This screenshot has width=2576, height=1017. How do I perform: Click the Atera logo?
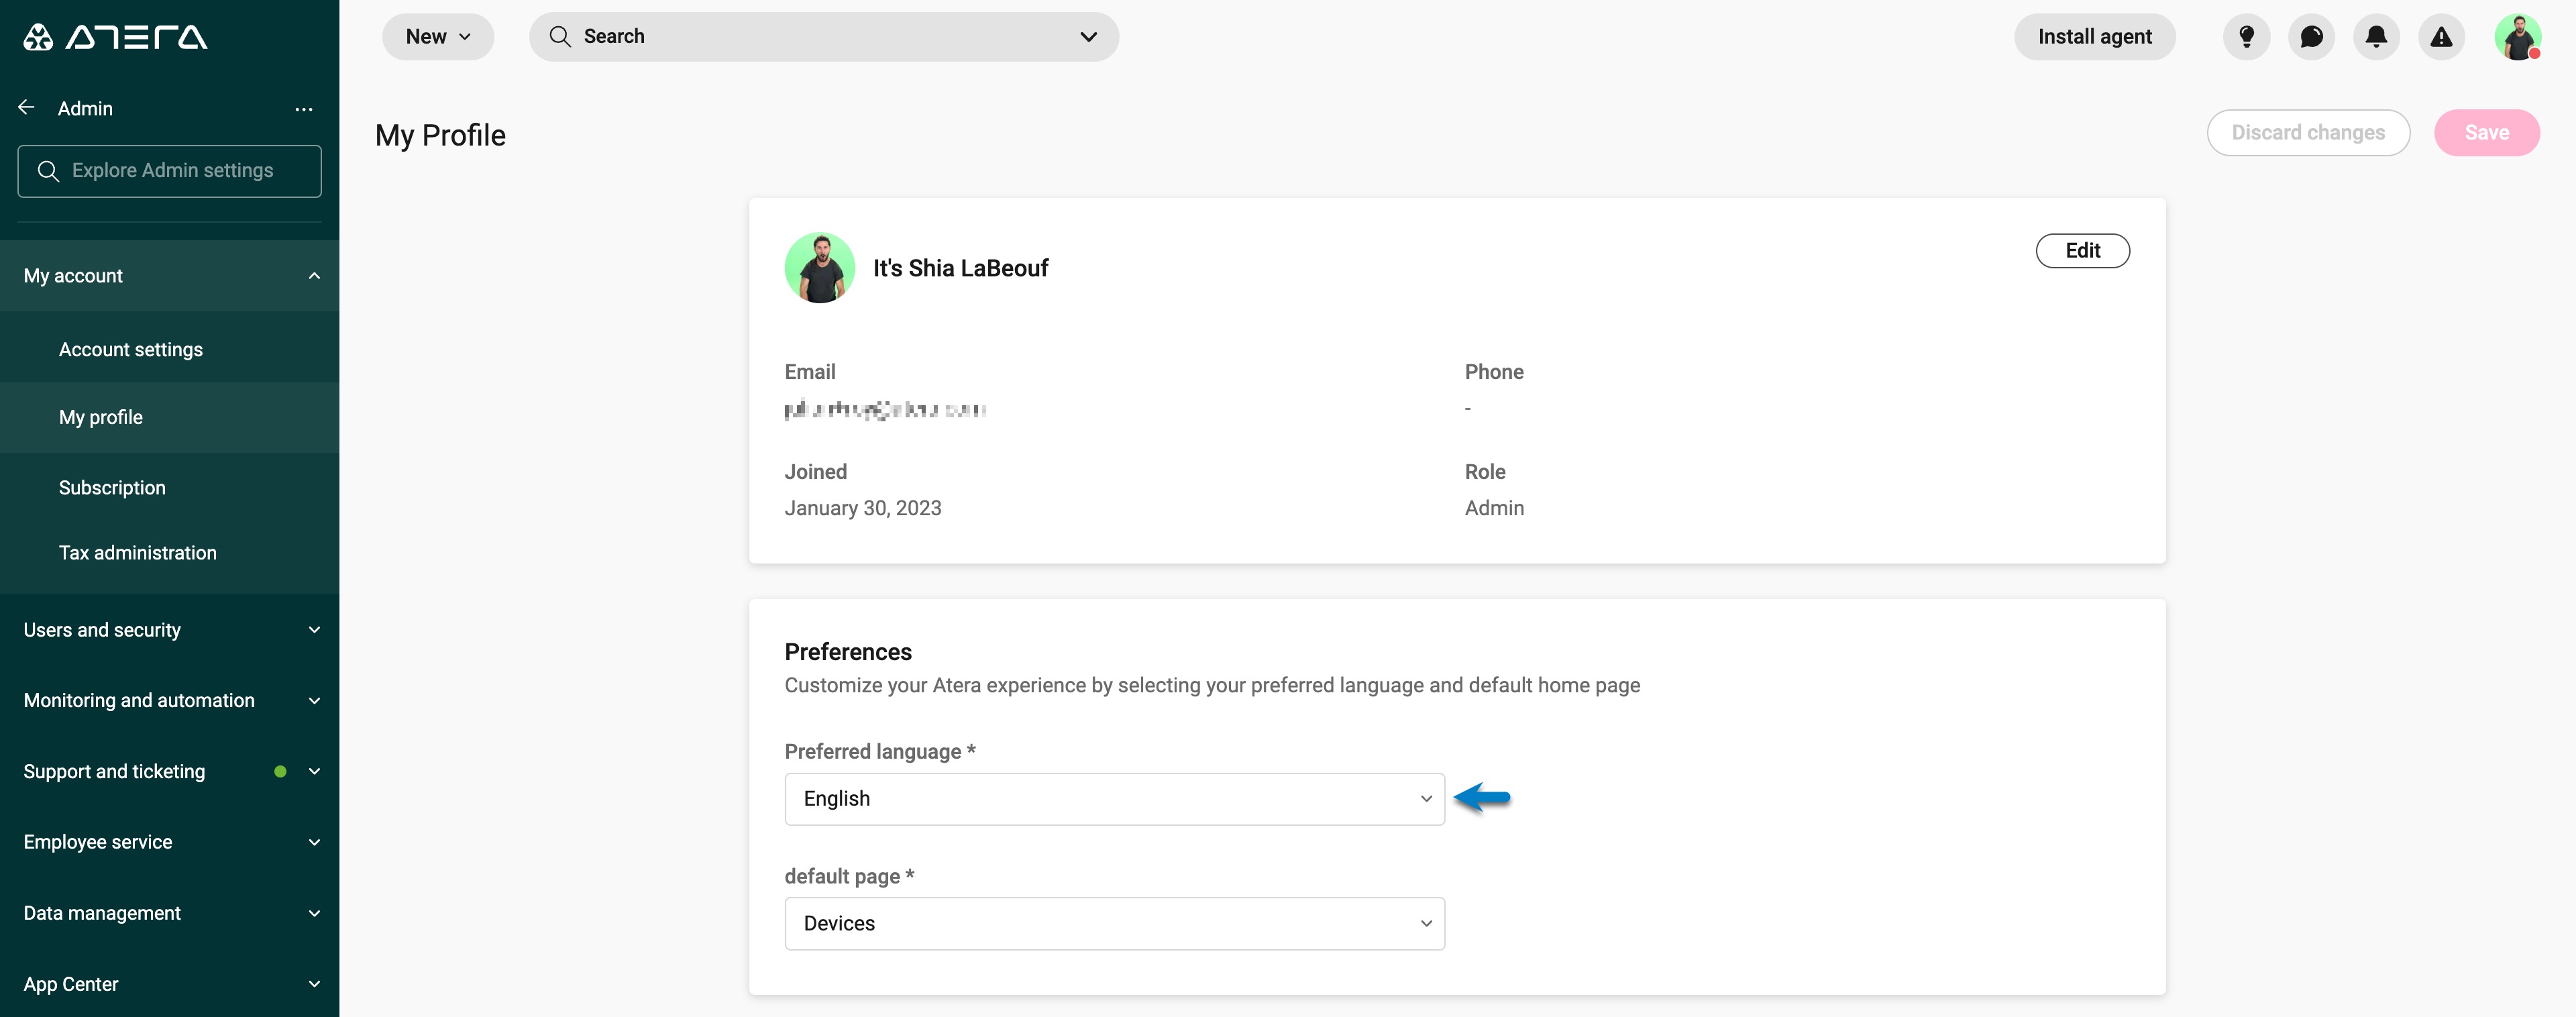[x=115, y=37]
